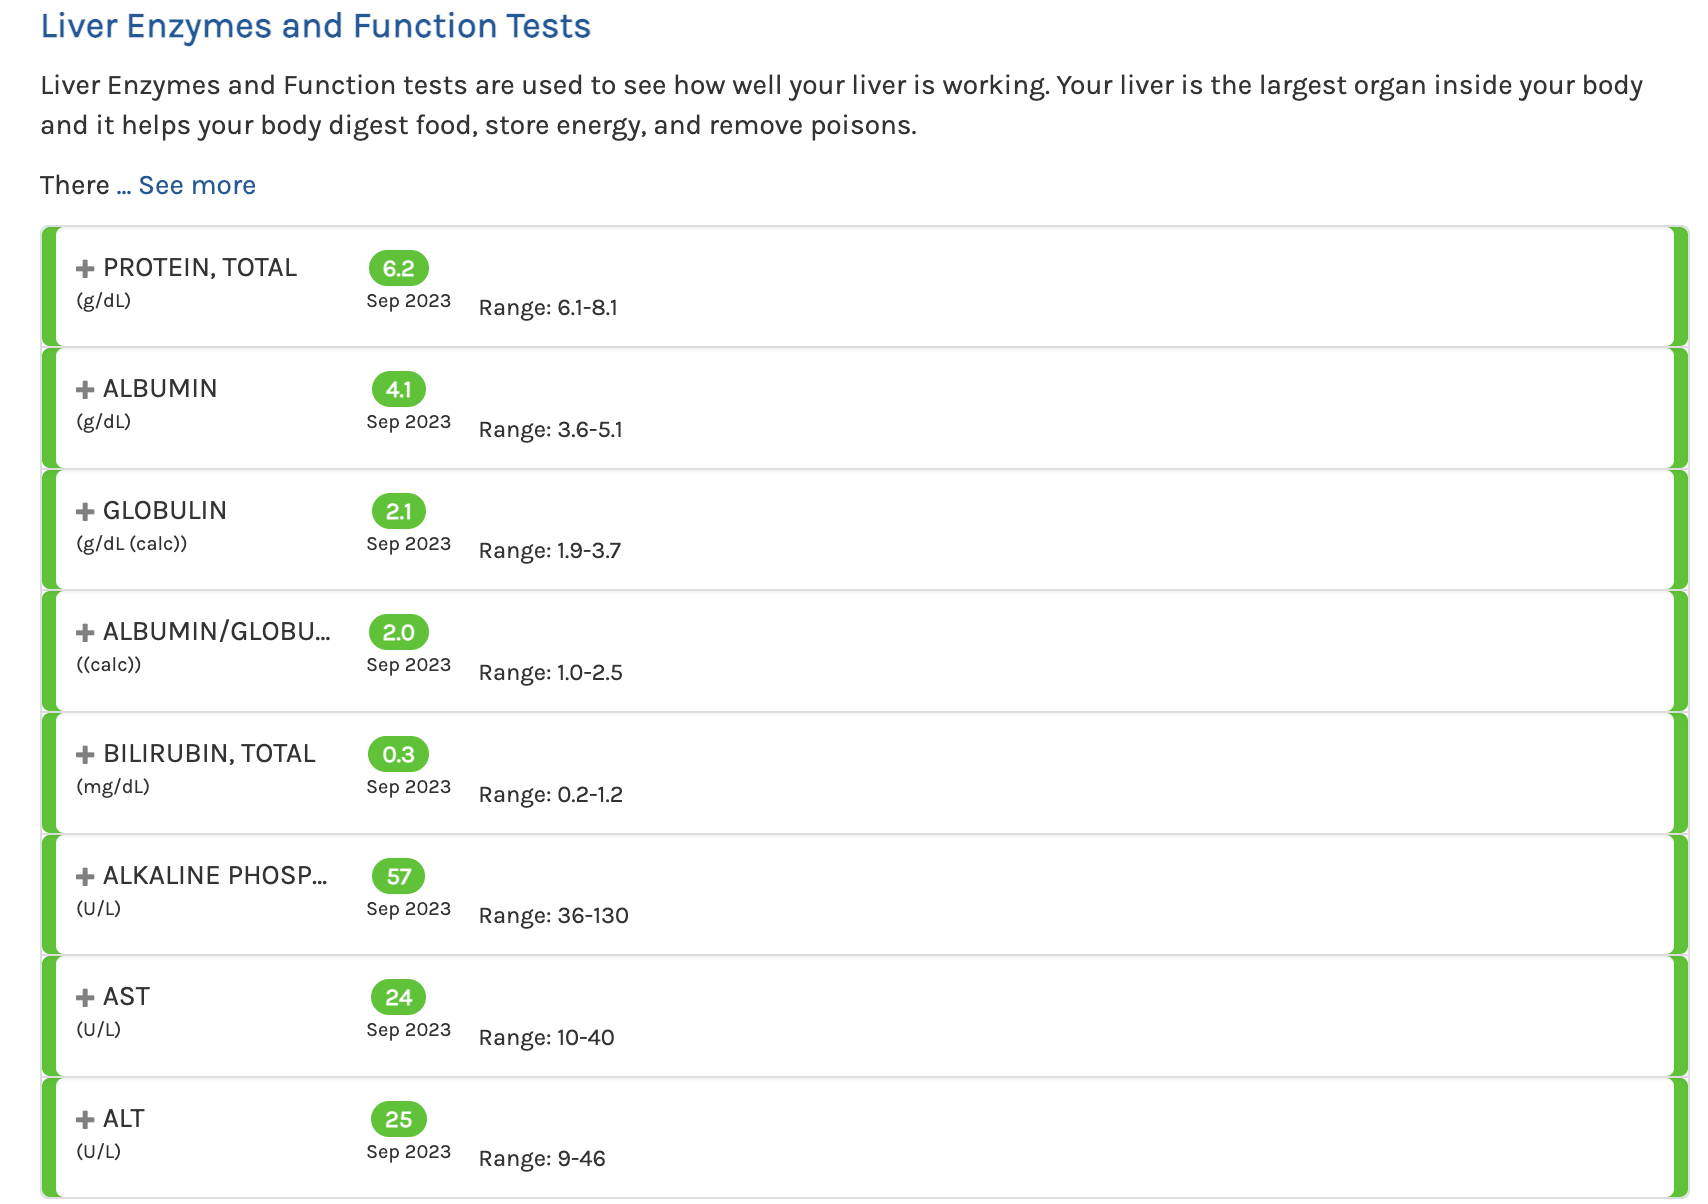Viewport: 1708px width, 1204px height.
Task: Open the See more link
Action: coord(197,185)
